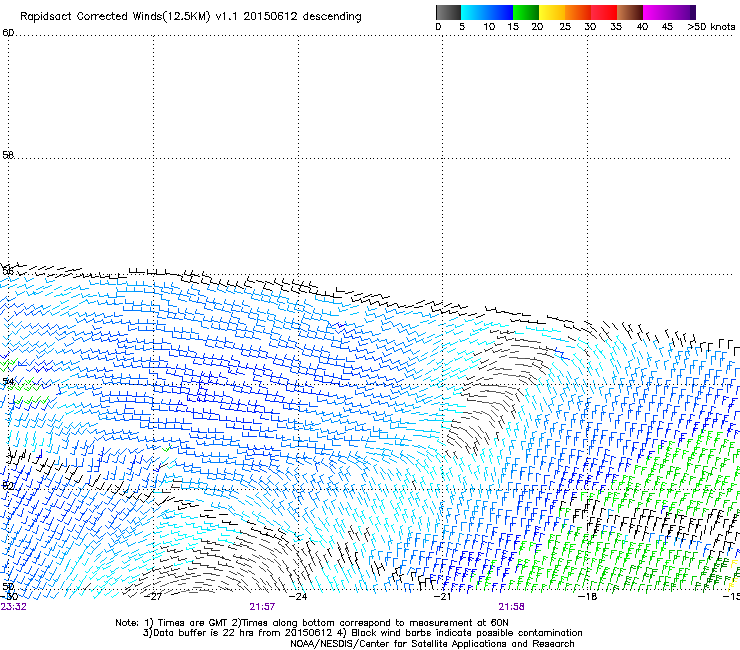Click the latitude label '54'
740x650 pixels.
(8, 381)
